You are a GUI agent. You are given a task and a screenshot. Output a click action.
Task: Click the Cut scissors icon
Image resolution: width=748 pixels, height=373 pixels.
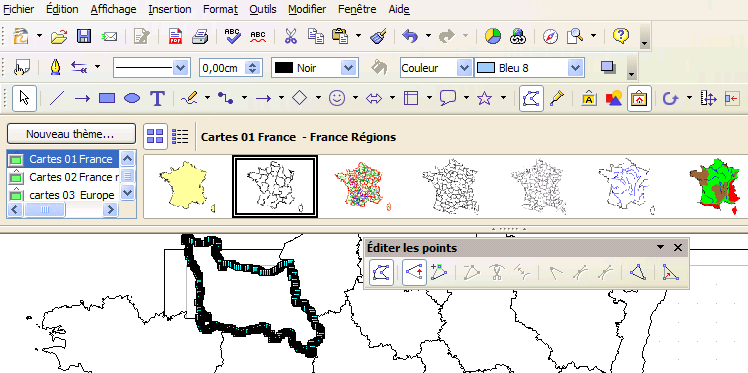click(290, 36)
